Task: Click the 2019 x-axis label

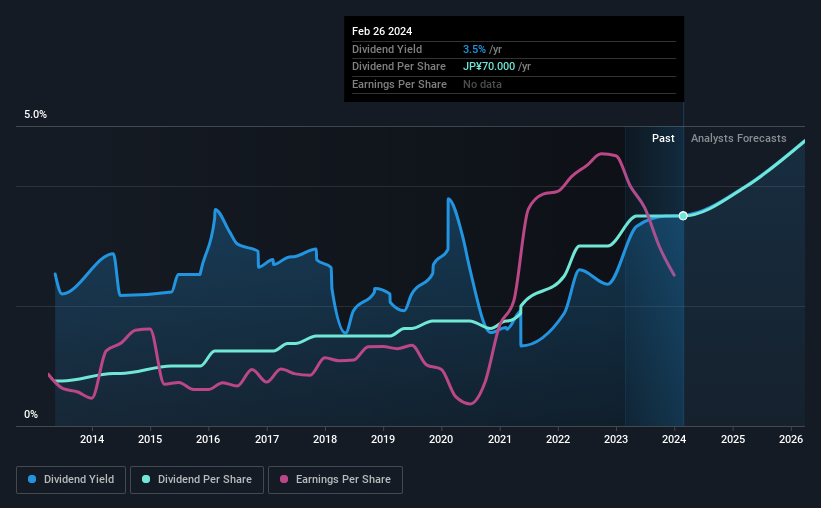Action: pyautogui.click(x=383, y=439)
